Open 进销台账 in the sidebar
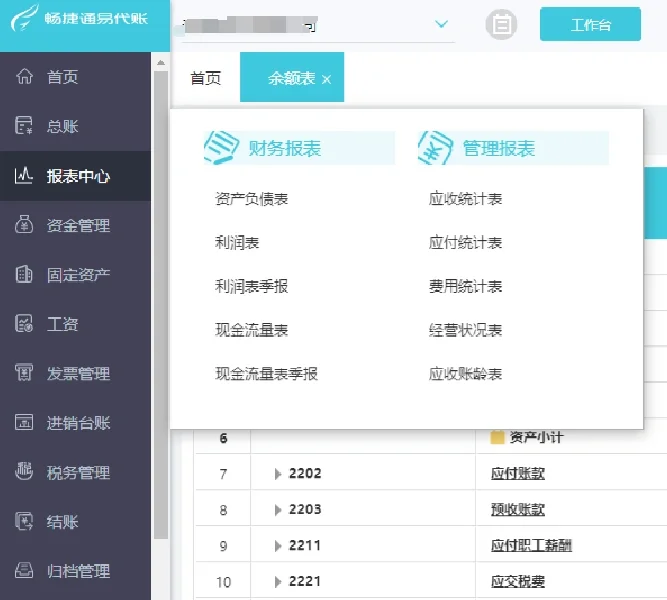 pos(75,423)
